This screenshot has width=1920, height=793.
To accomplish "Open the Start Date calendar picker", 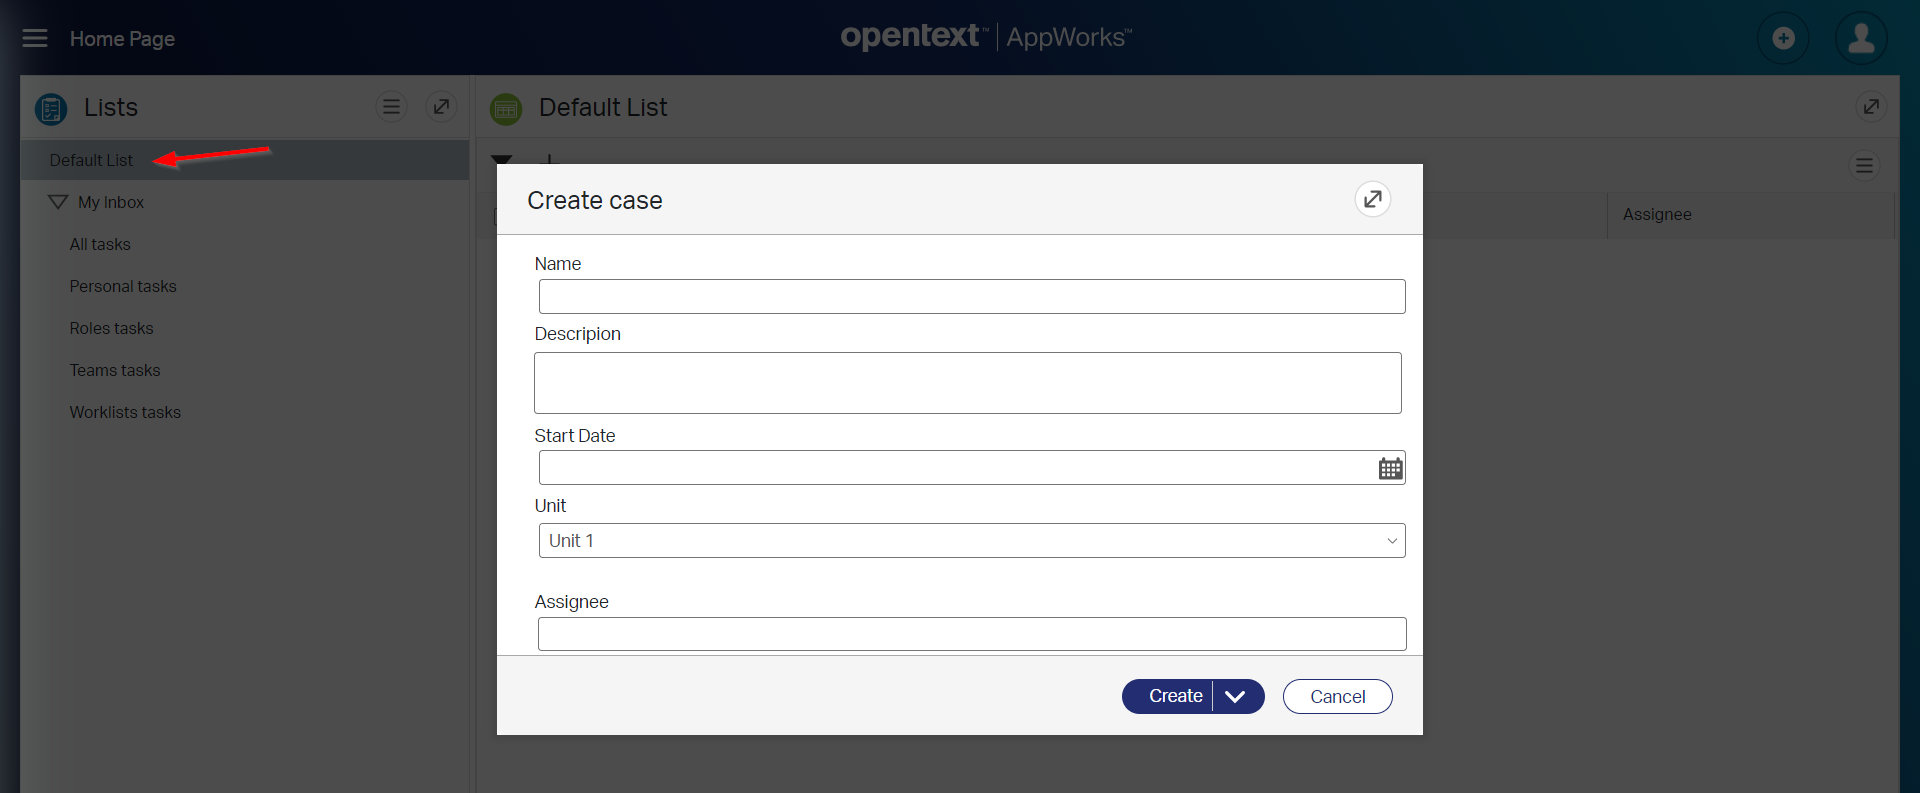I will 1390,468.
